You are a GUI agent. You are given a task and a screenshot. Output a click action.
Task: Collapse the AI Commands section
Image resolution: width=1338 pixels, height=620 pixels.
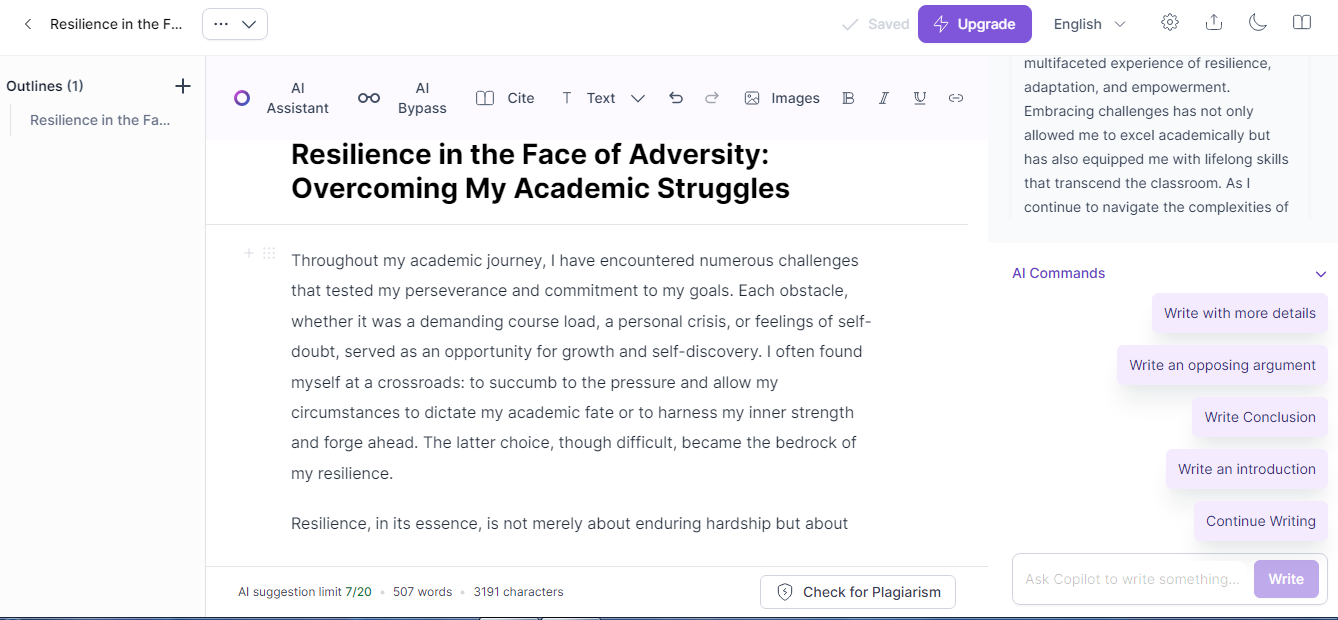[1321, 274]
